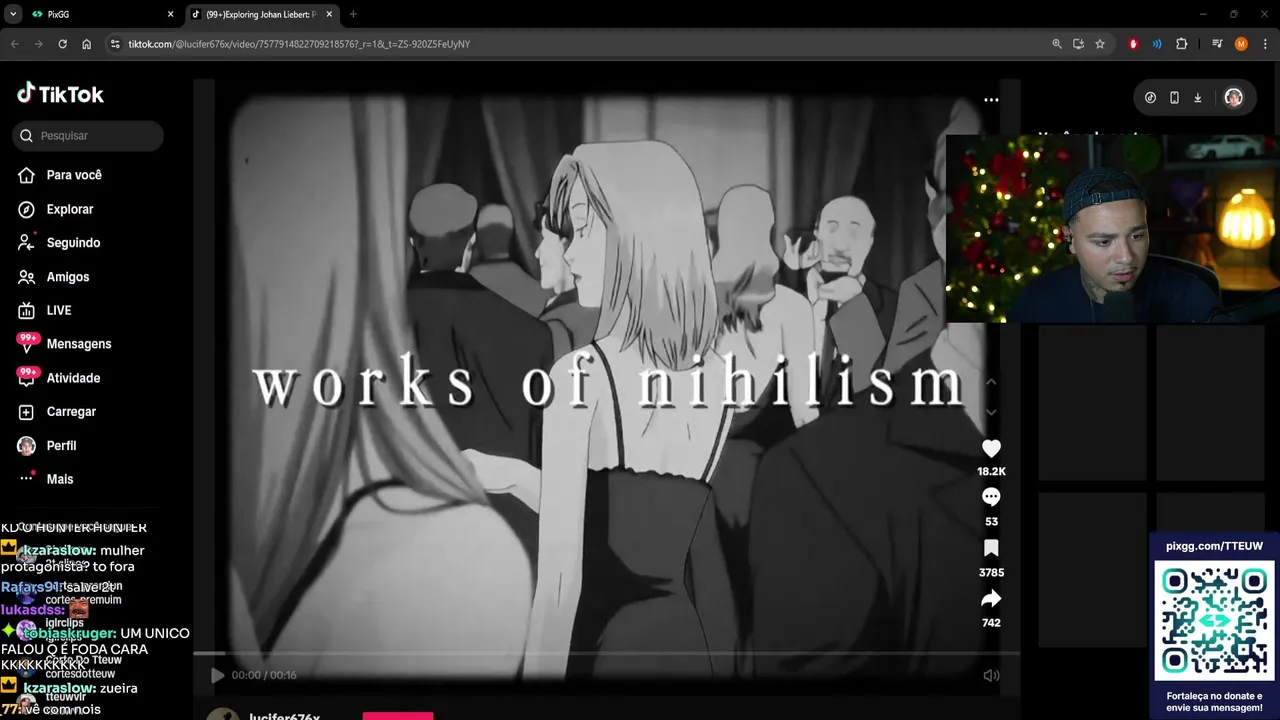1280x720 pixels.
Task: Click the browser home button
Action: 86,44
